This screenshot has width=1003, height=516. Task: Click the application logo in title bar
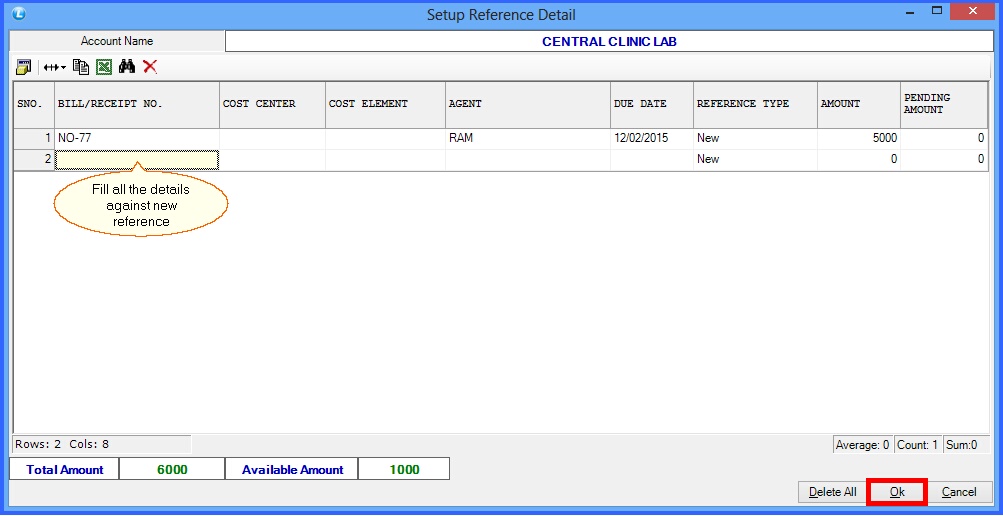point(19,13)
